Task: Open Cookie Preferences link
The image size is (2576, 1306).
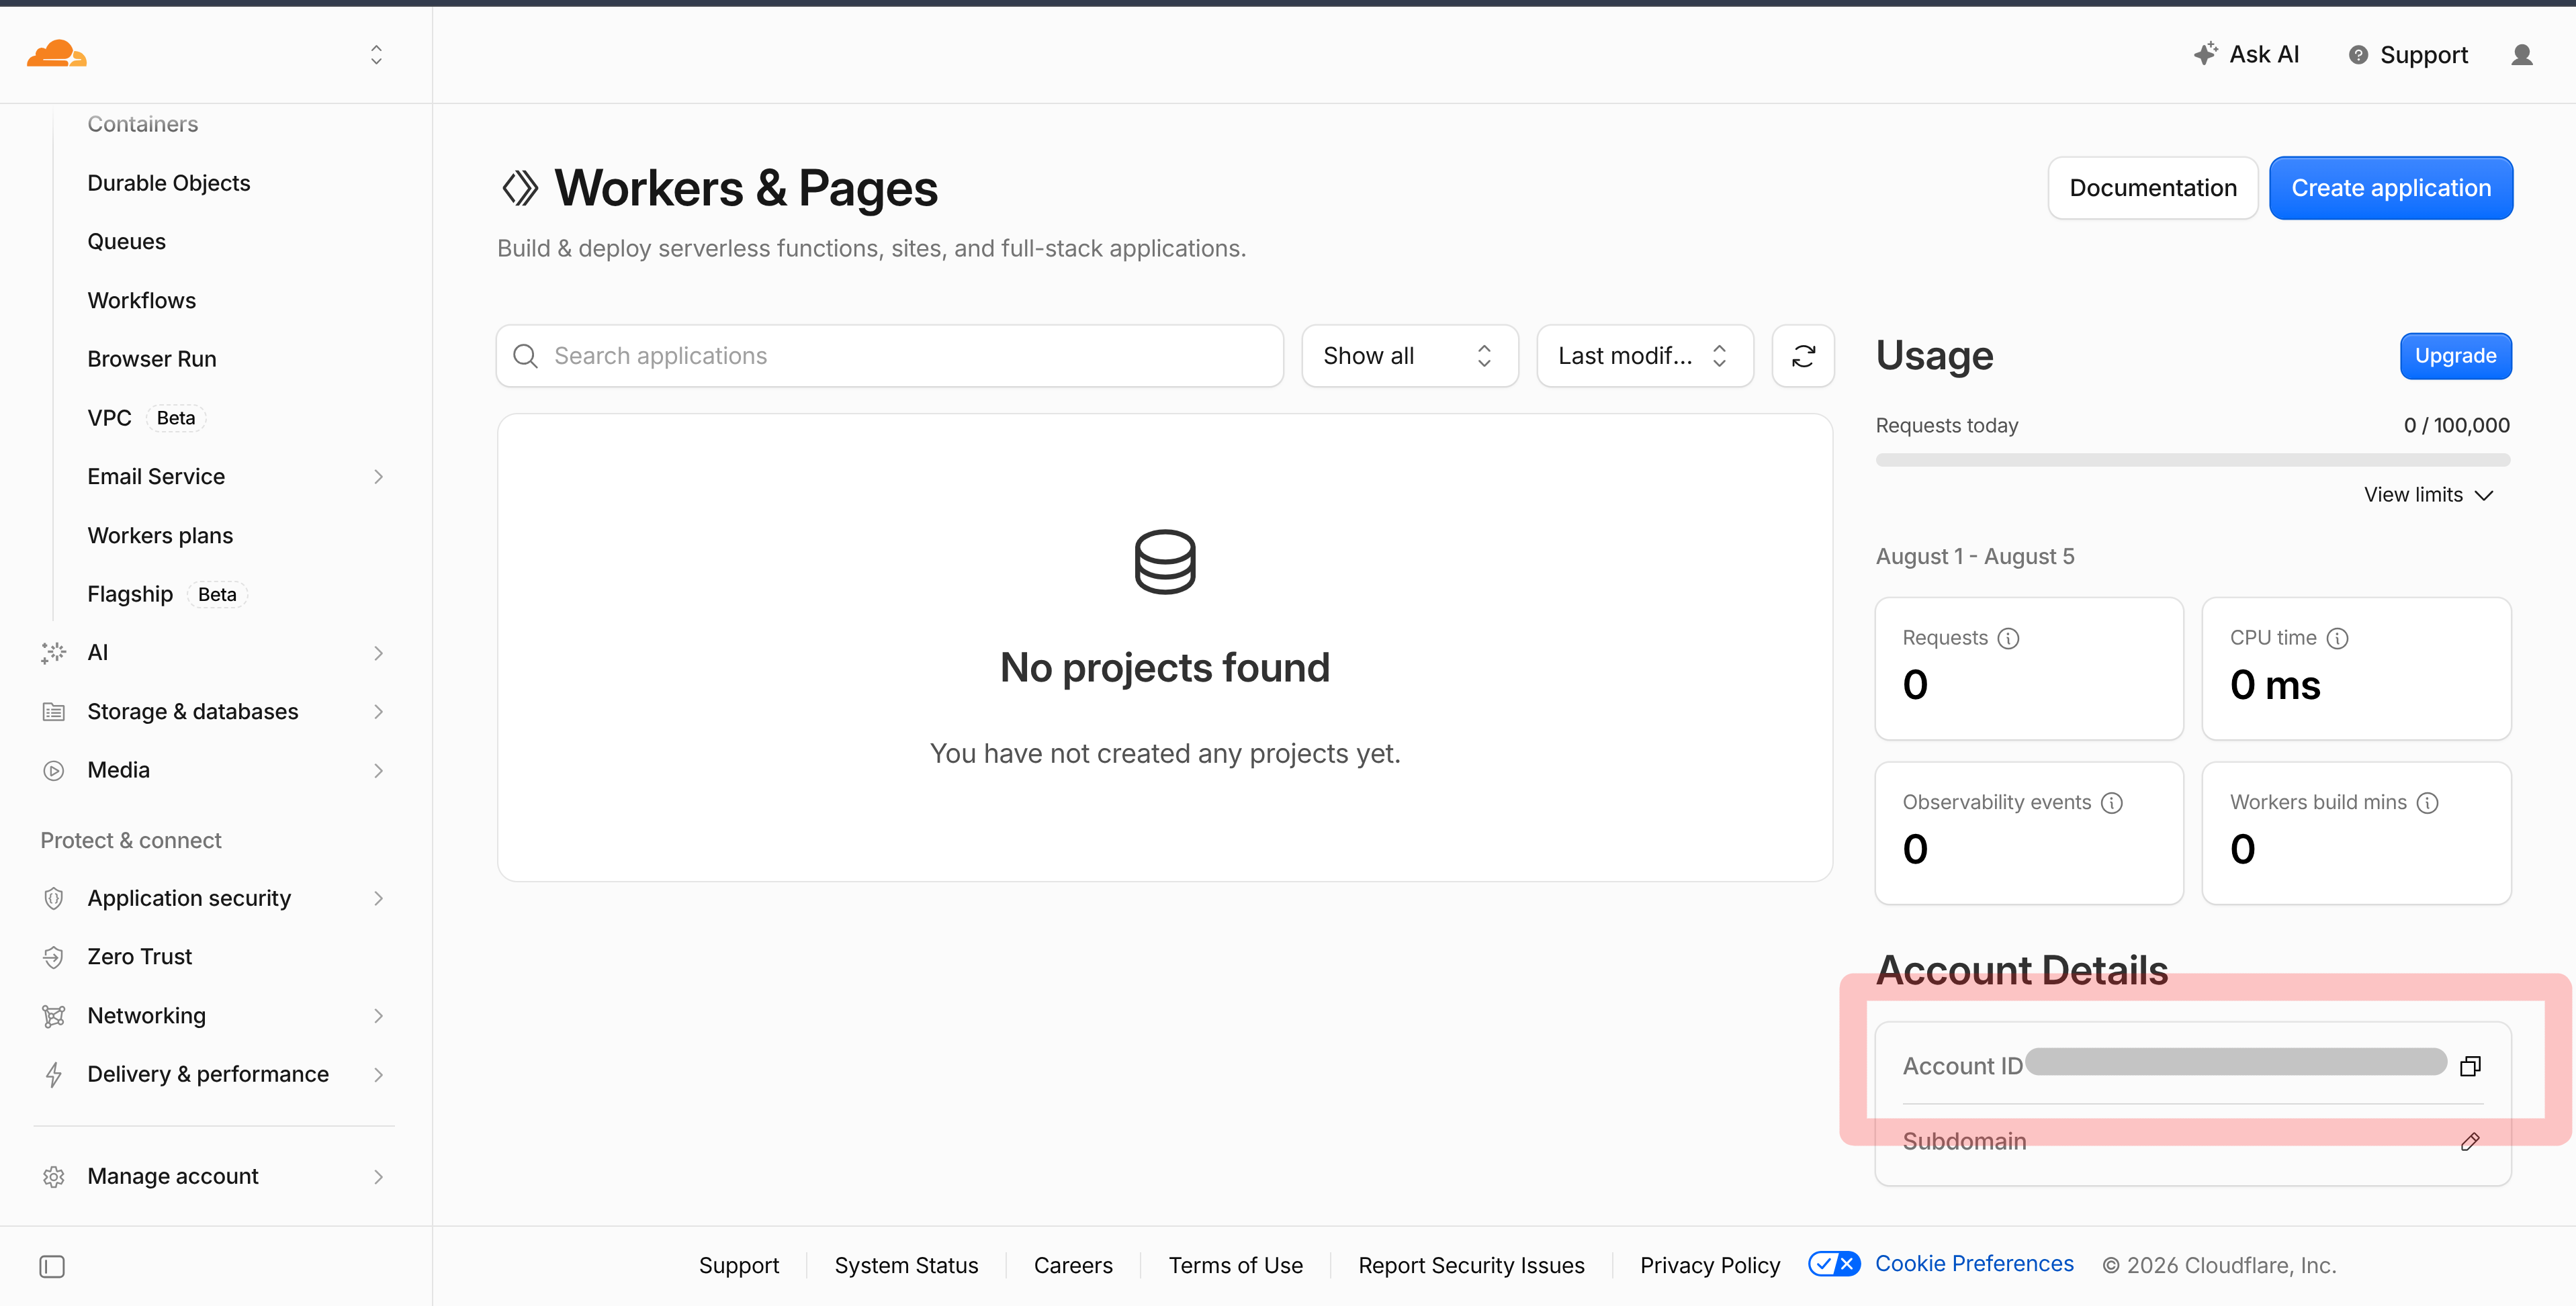Action: [x=1974, y=1264]
